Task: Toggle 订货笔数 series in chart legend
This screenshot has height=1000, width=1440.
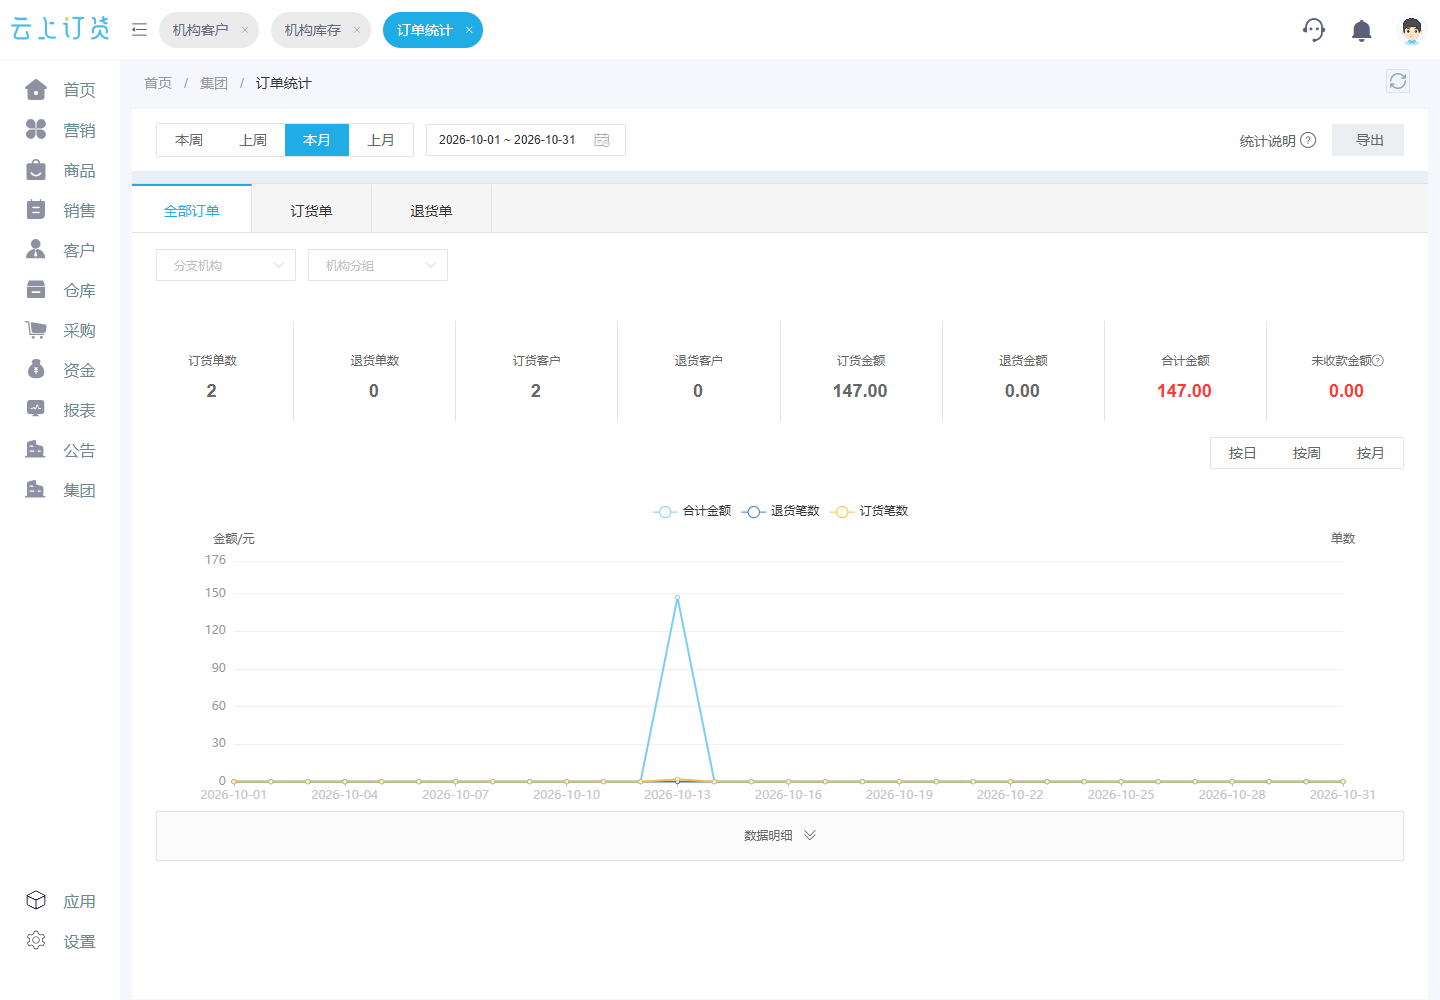Action: 869,511
